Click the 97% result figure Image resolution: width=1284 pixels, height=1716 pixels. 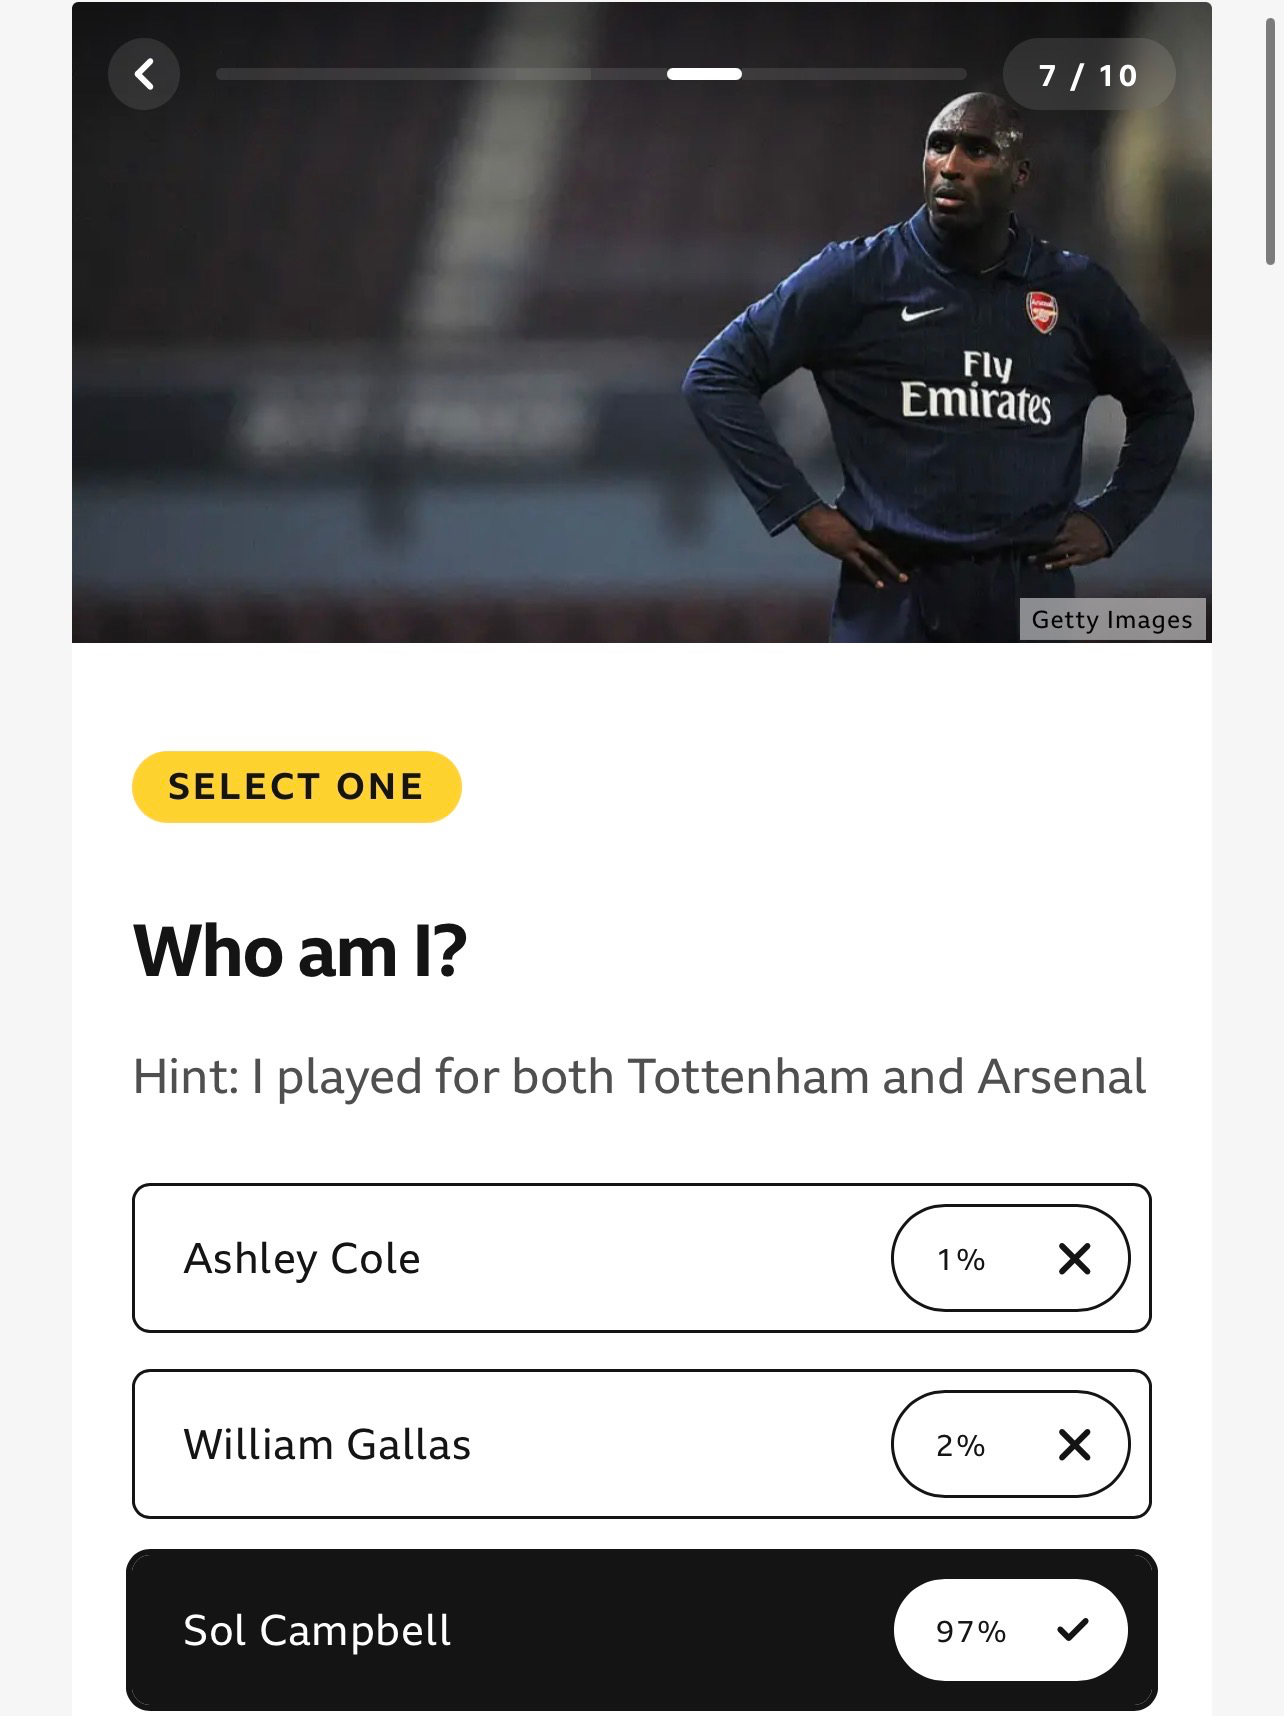(971, 1631)
